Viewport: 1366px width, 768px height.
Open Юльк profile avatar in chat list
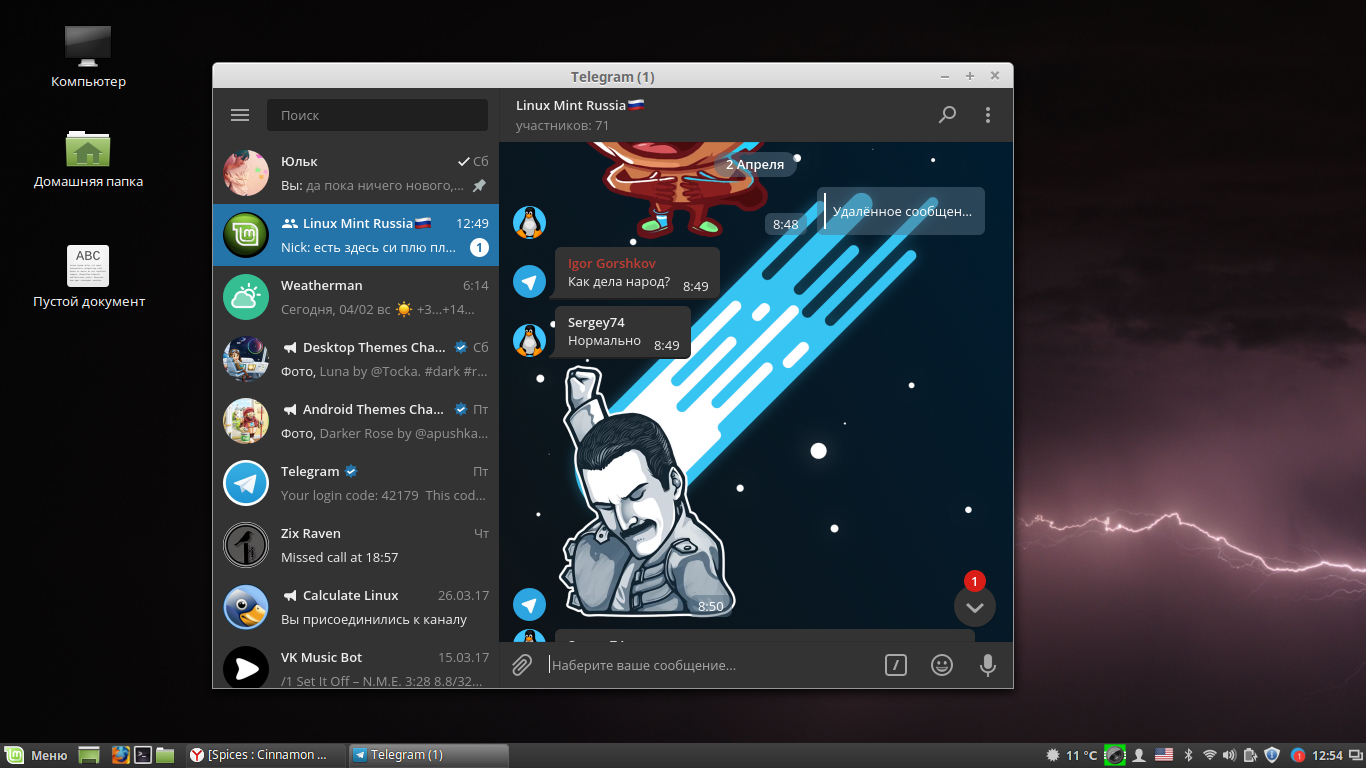point(246,173)
